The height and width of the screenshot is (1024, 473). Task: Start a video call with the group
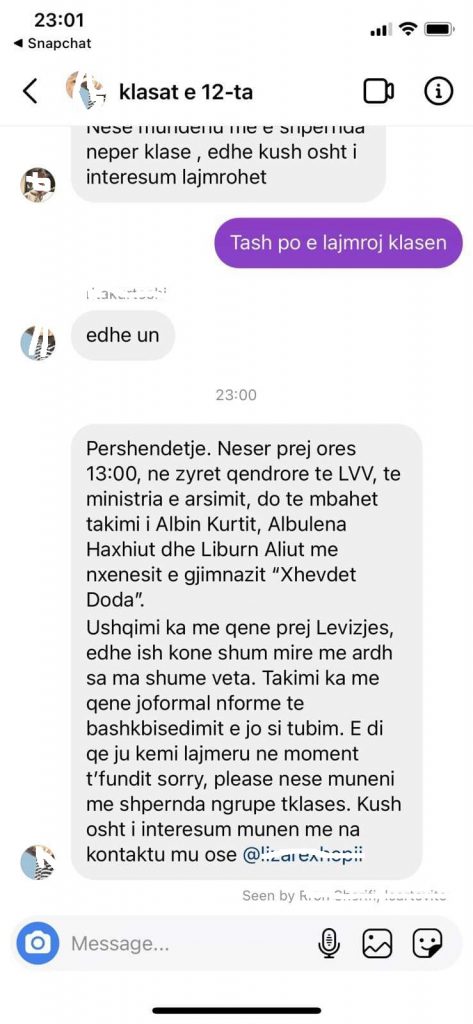point(378,91)
